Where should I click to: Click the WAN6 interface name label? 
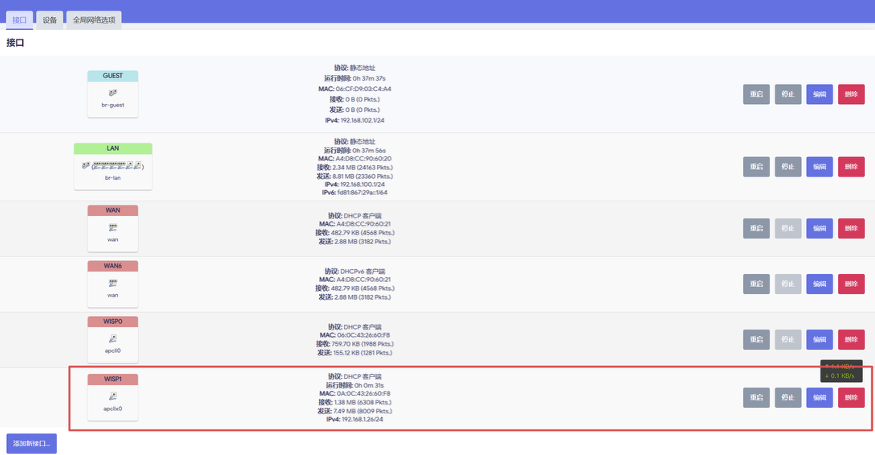point(113,266)
